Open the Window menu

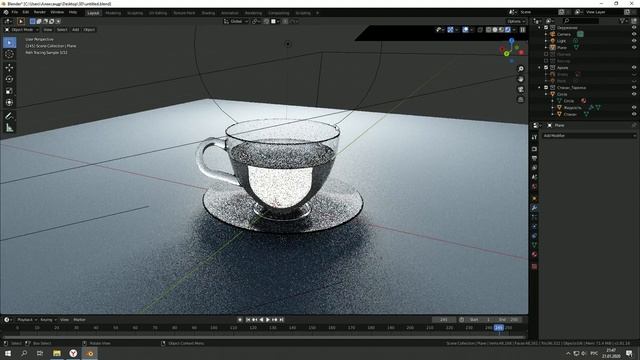coord(57,12)
